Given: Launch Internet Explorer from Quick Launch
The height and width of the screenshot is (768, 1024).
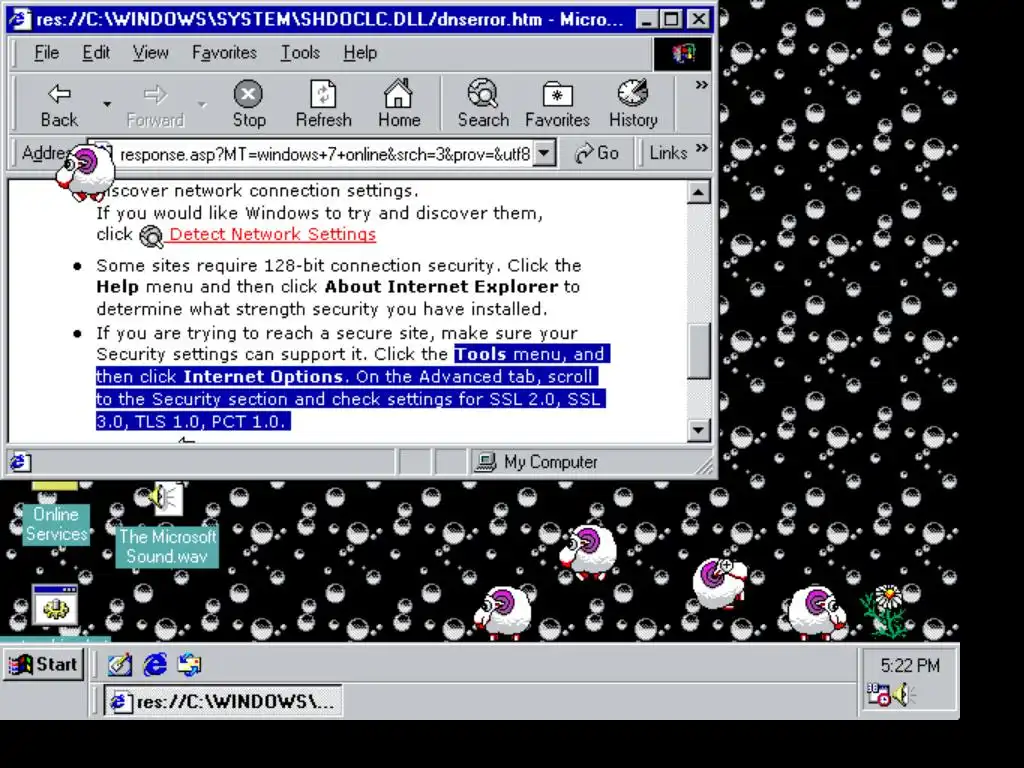Looking at the screenshot, I should point(155,665).
